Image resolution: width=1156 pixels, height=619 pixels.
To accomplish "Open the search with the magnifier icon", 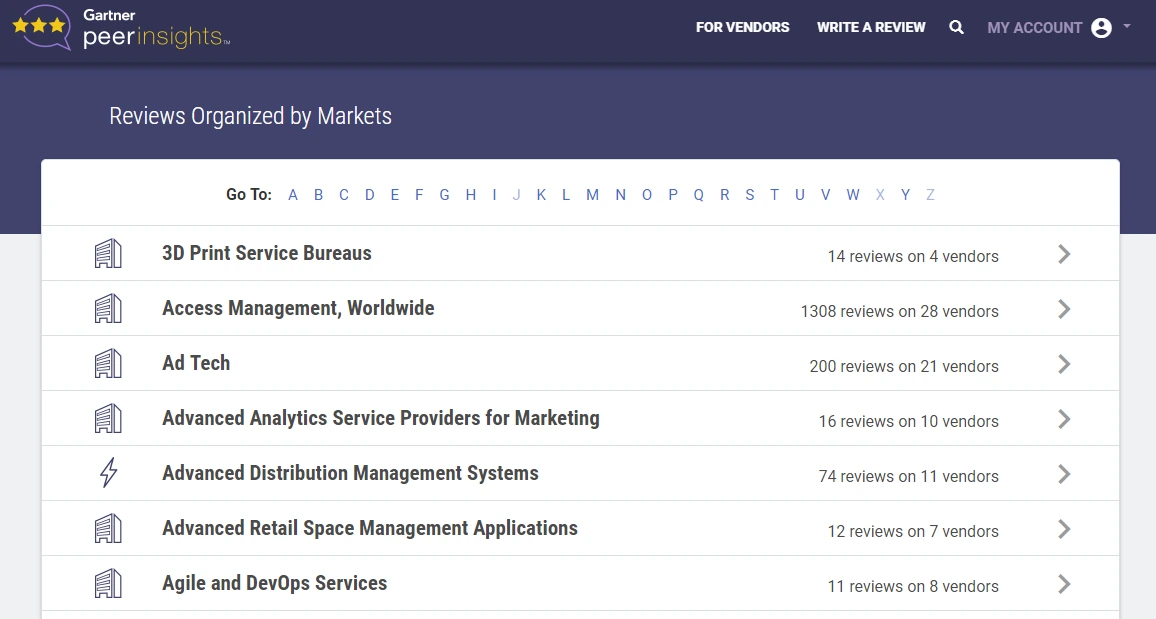I will (956, 27).
